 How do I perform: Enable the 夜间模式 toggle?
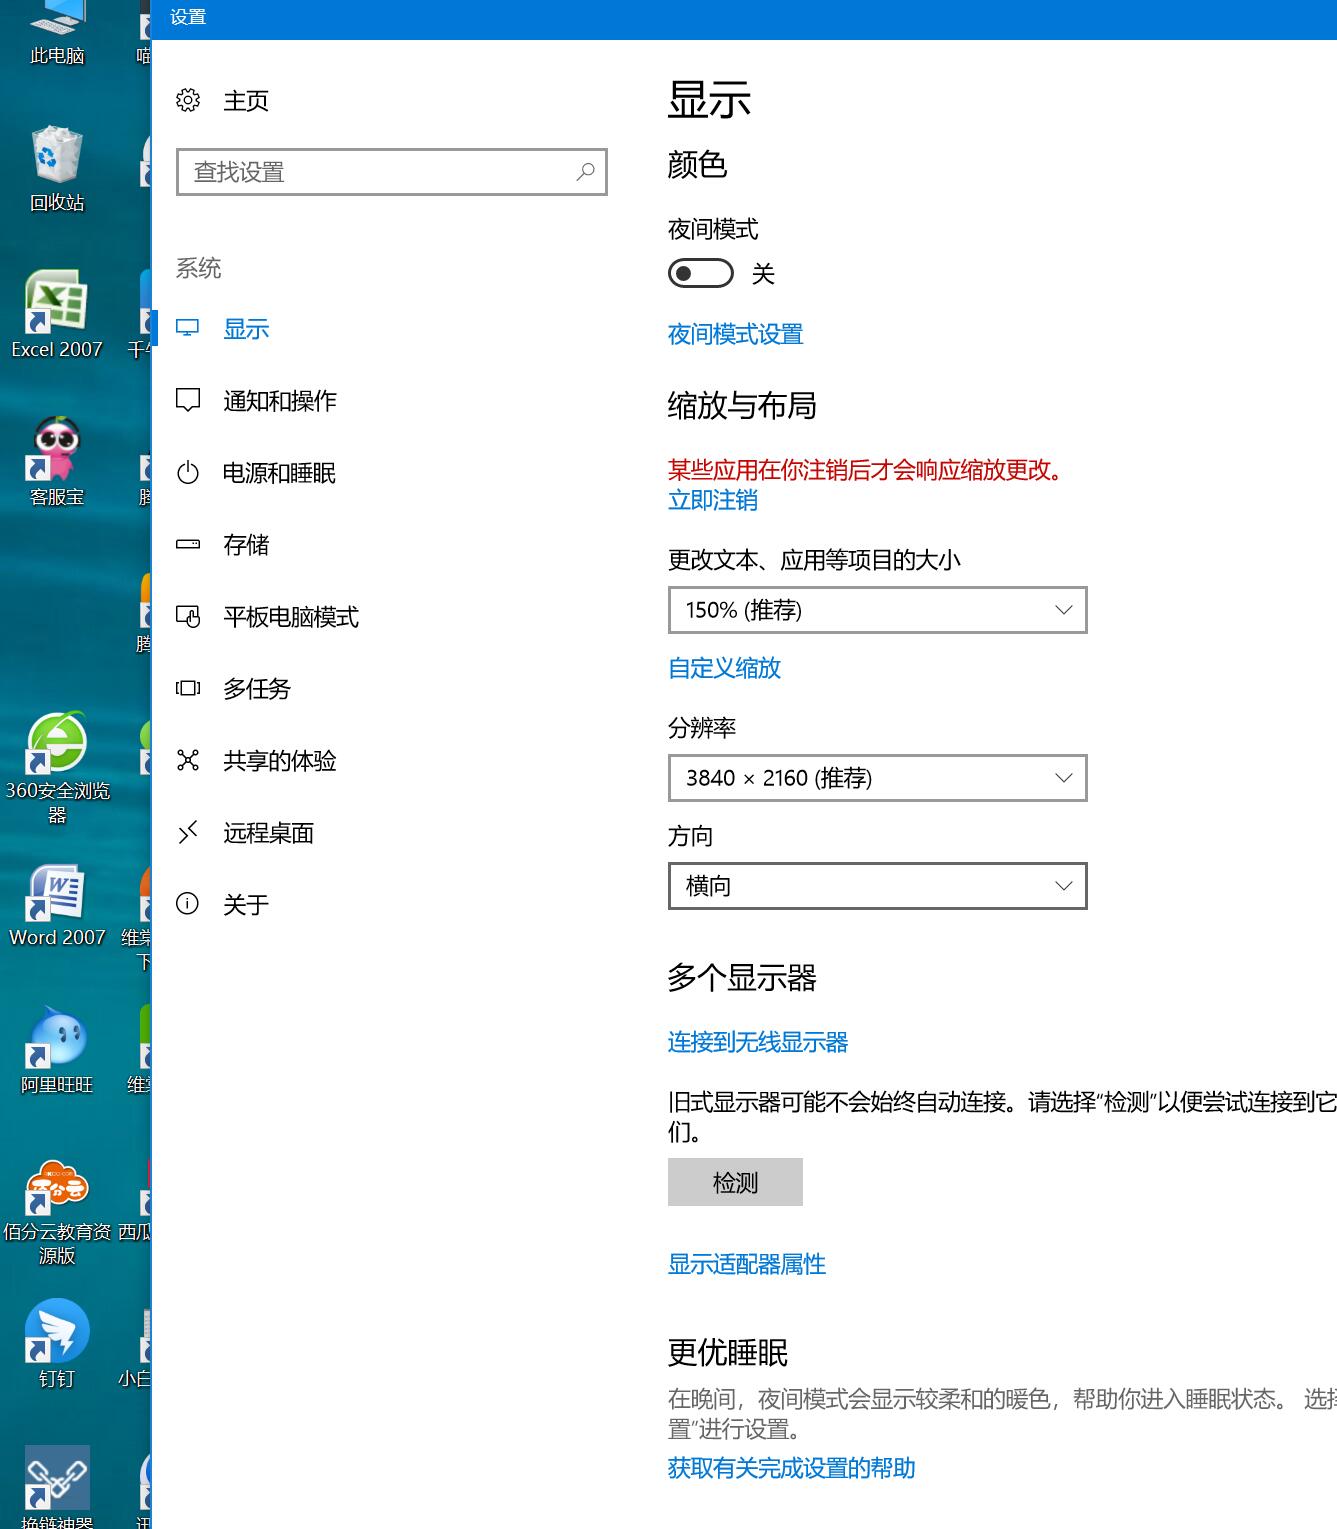[x=700, y=273]
